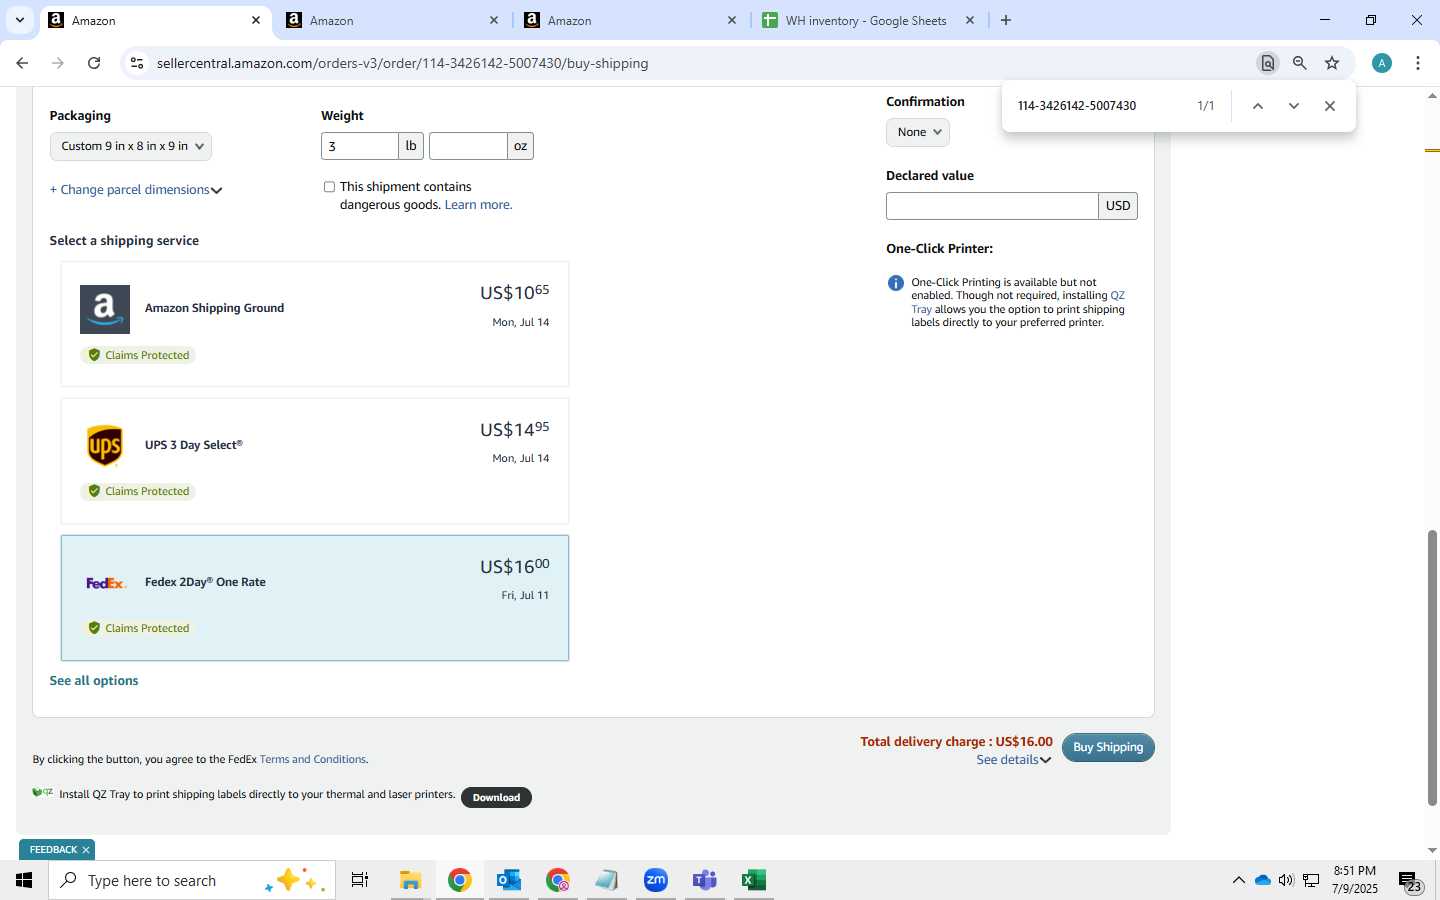Screen dimensions: 1440x900
Task: Click the weight ounces input field
Action: [468, 146]
